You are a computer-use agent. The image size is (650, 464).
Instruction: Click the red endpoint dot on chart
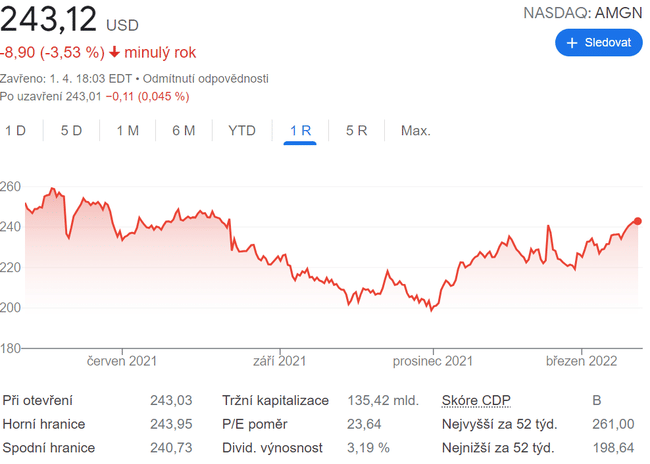(x=638, y=221)
